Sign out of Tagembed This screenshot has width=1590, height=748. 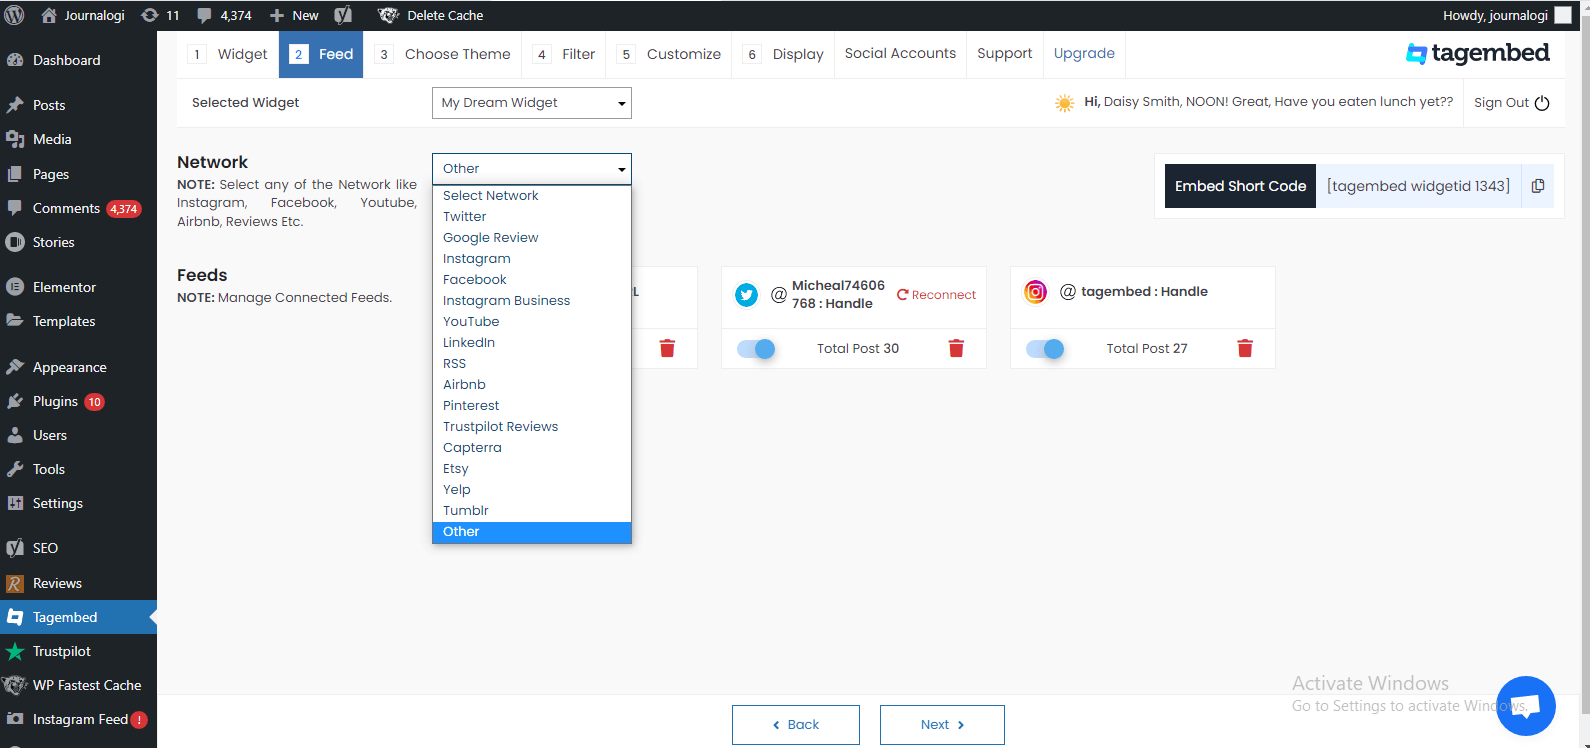(1512, 103)
